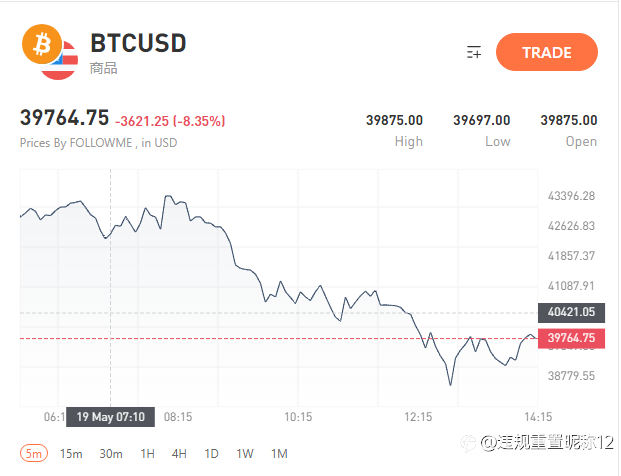This screenshot has width=621, height=476.
Task: Click the Prices By FOLLOWME text
Action: 76,143
